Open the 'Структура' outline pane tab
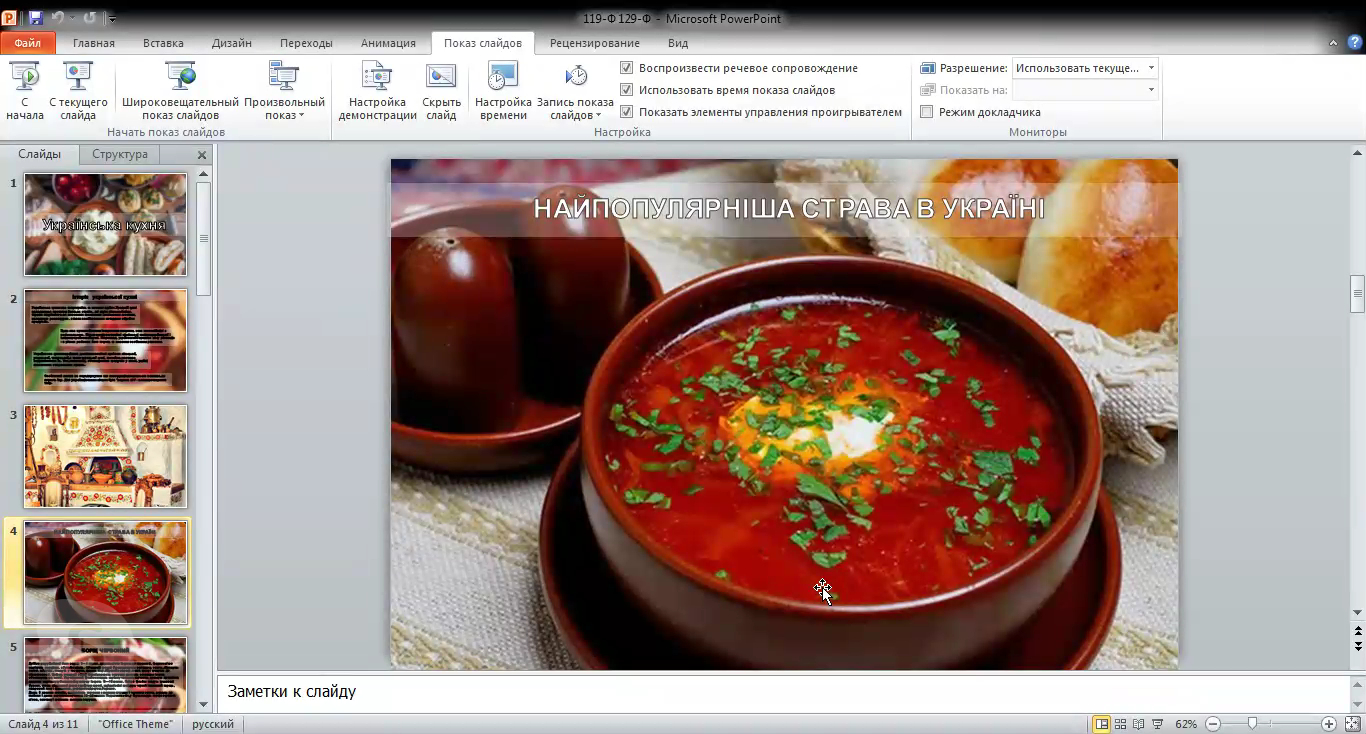 (119, 154)
